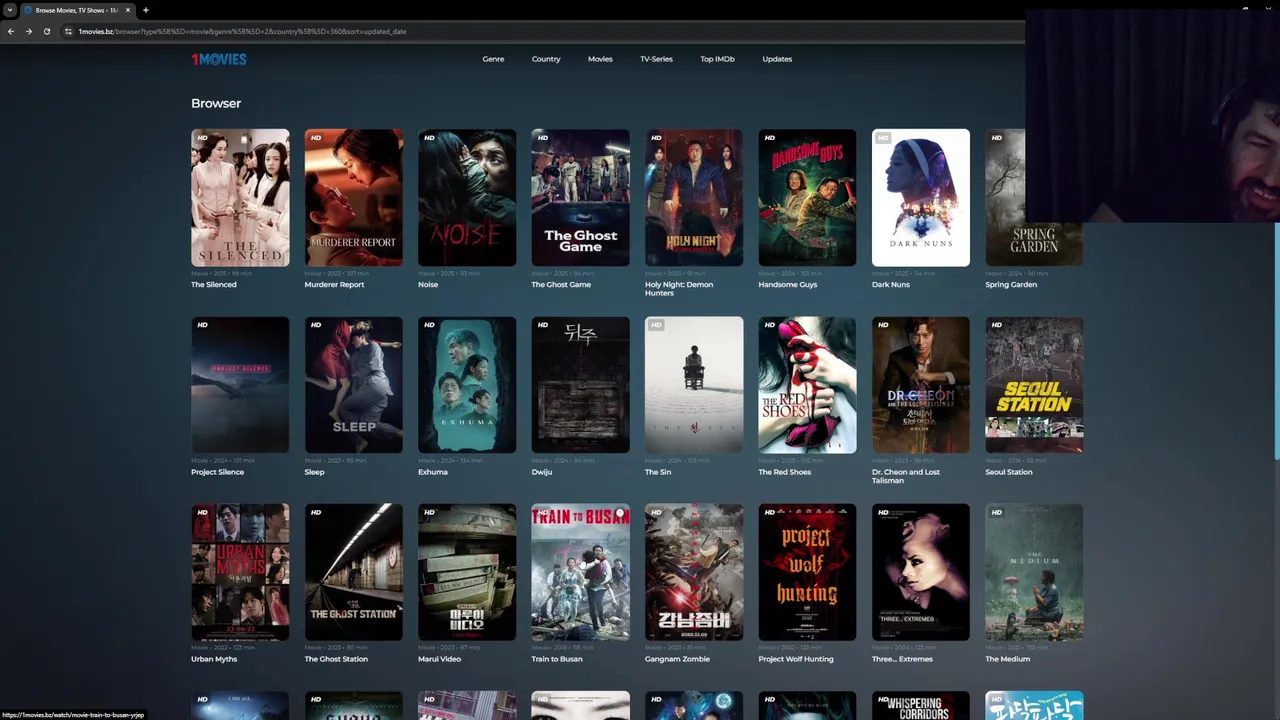Open the Whispering Corridors poster

[921, 706]
